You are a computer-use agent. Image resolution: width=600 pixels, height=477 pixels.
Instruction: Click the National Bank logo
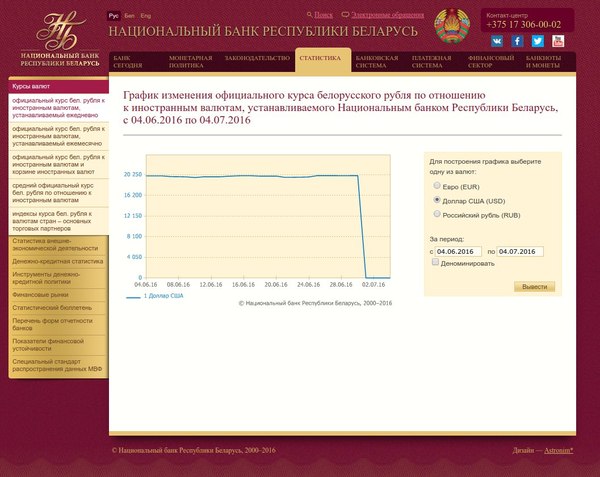(60, 38)
